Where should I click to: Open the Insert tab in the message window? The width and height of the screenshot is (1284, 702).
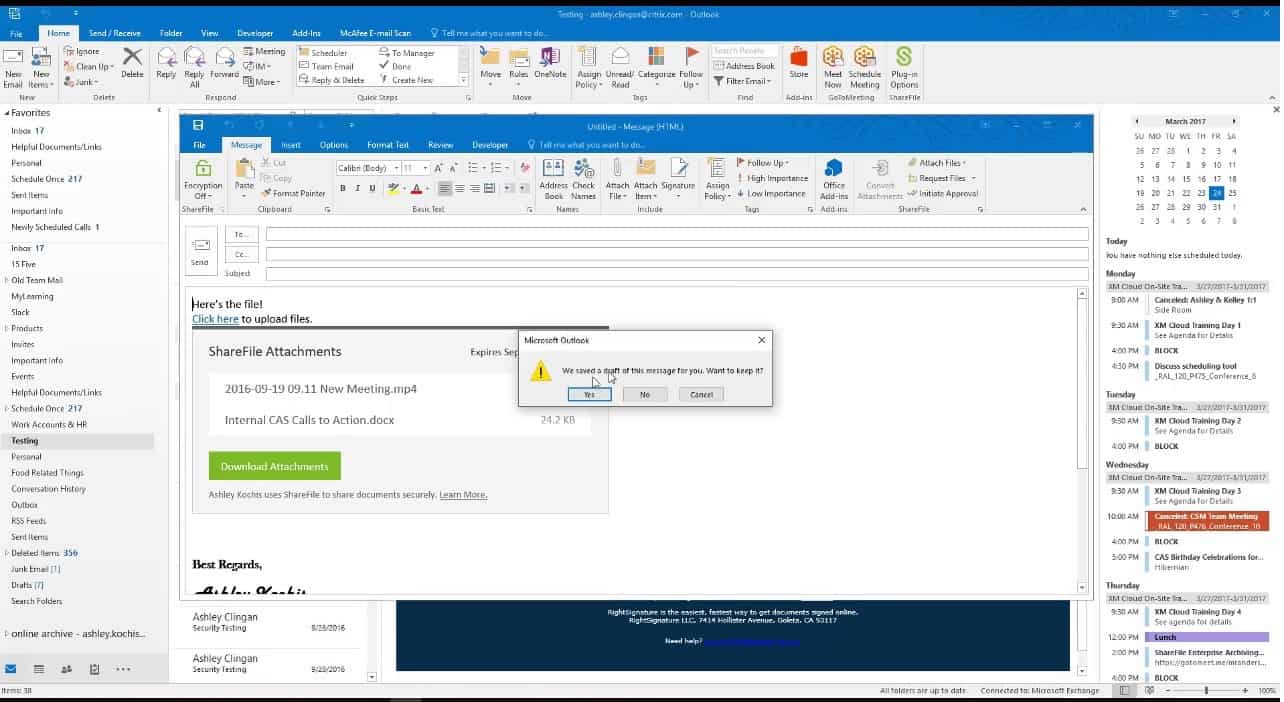291,145
